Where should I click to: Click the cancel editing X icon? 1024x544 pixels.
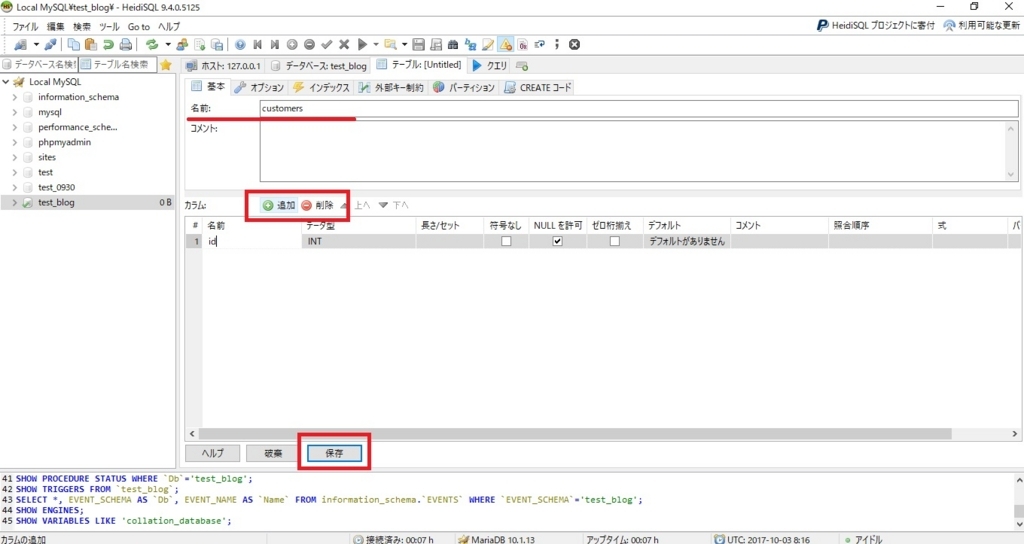tap(344, 44)
